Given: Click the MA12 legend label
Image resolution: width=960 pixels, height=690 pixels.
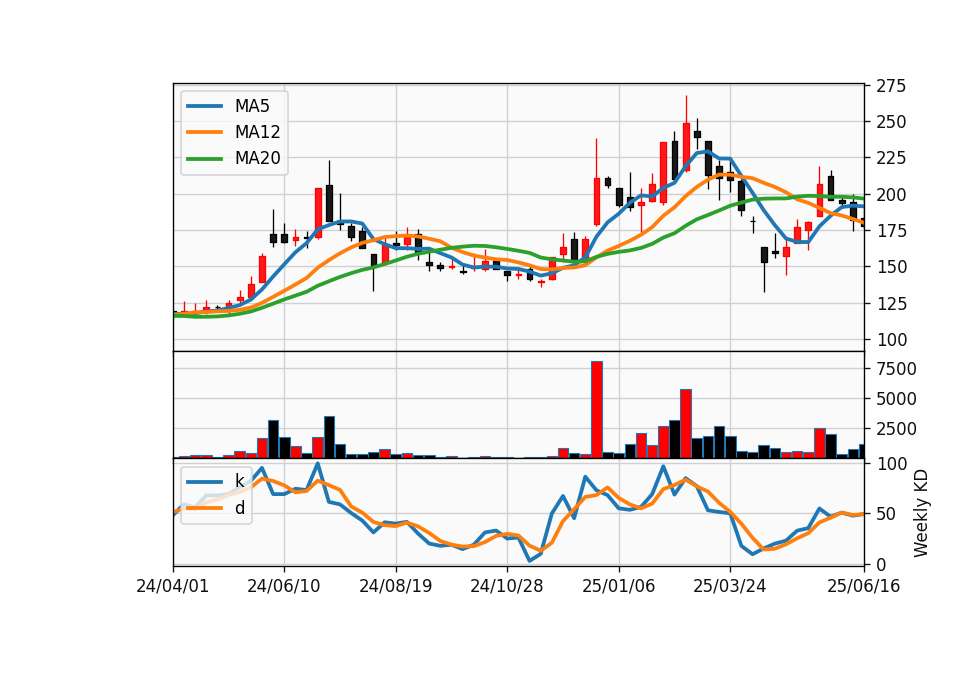Looking at the screenshot, I should click(257, 132).
